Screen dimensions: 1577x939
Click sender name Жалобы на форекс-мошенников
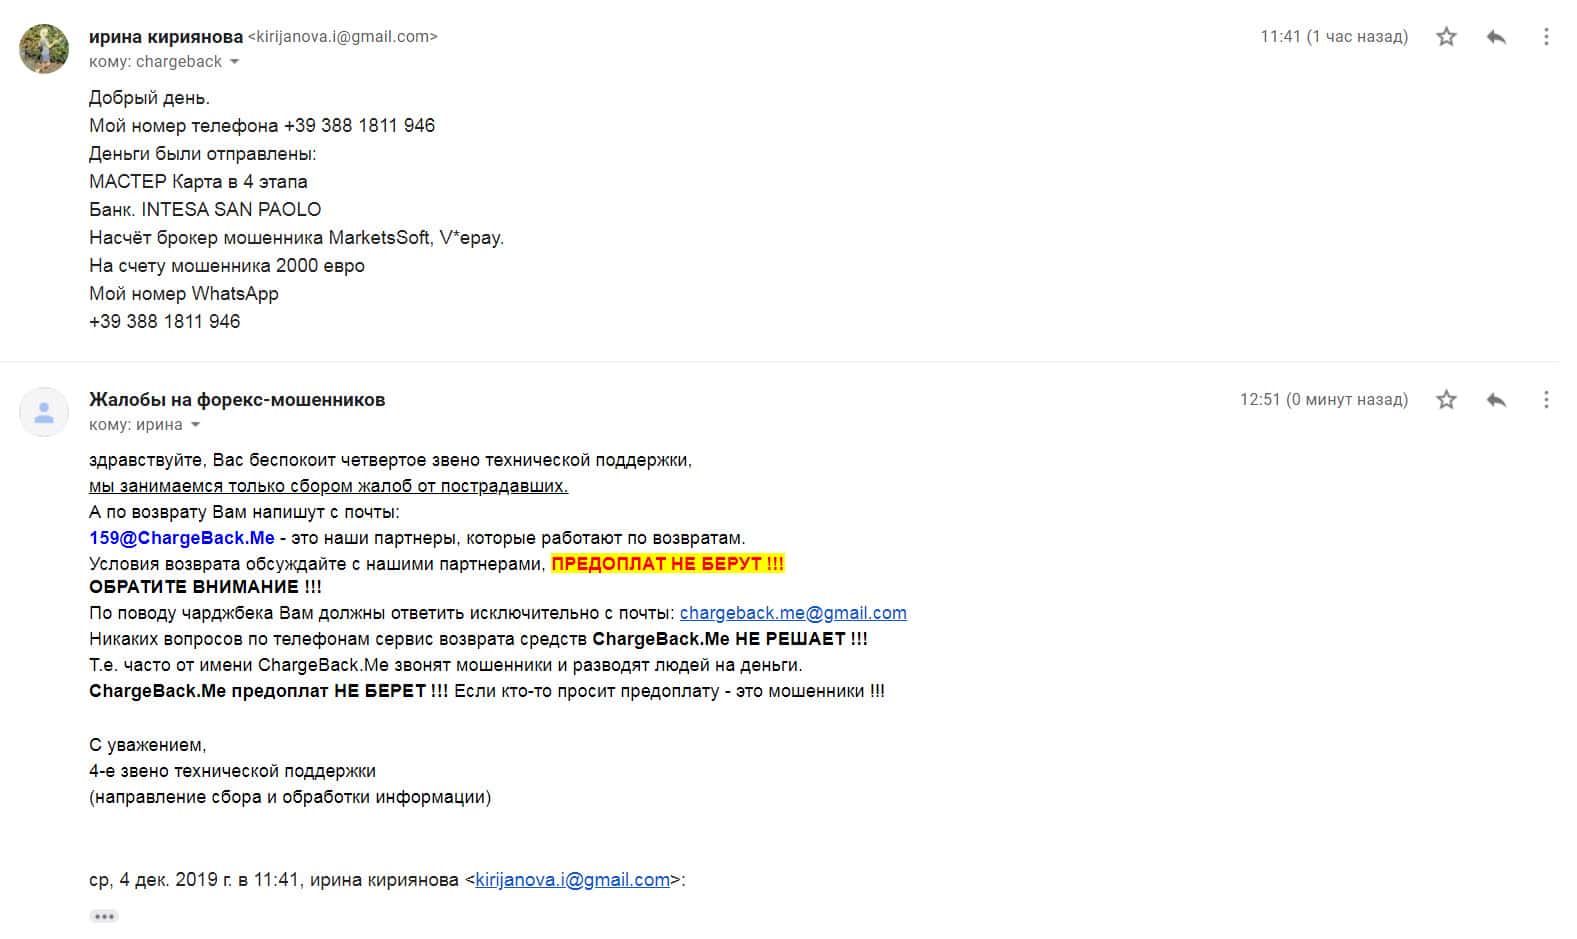point(237,400)
